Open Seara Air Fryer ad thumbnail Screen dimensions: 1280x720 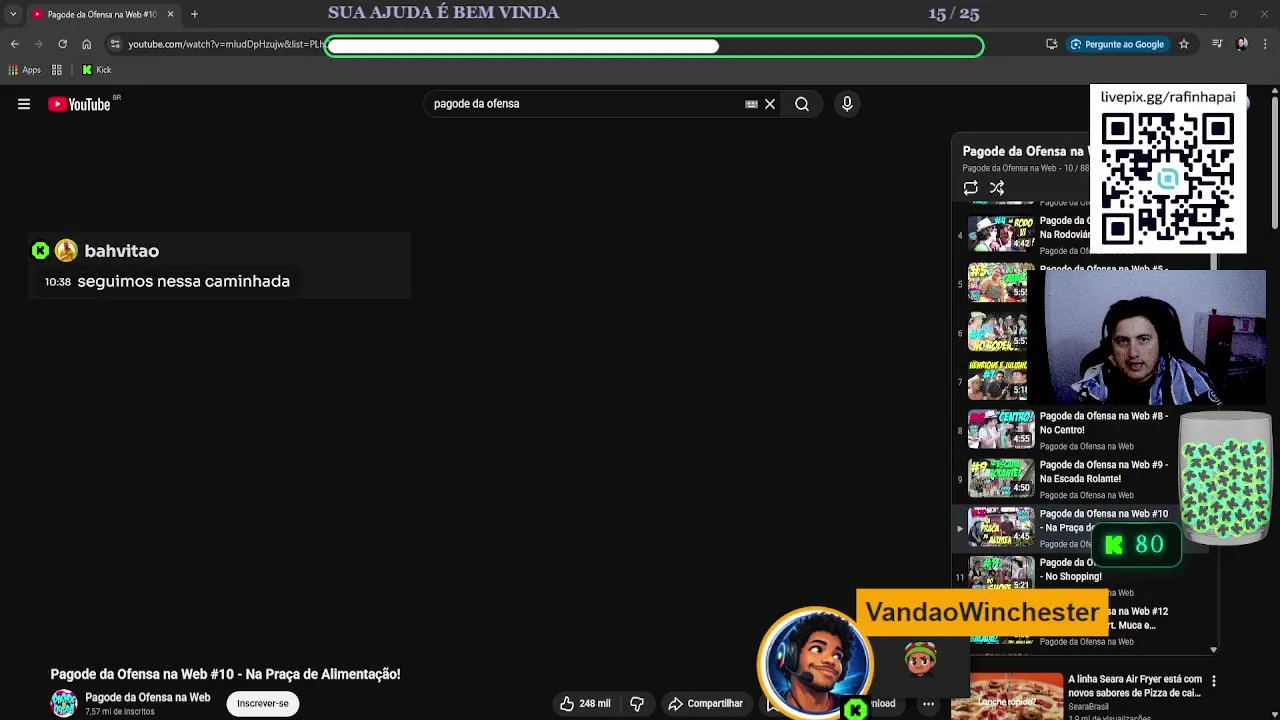[x=1015, y=697]
